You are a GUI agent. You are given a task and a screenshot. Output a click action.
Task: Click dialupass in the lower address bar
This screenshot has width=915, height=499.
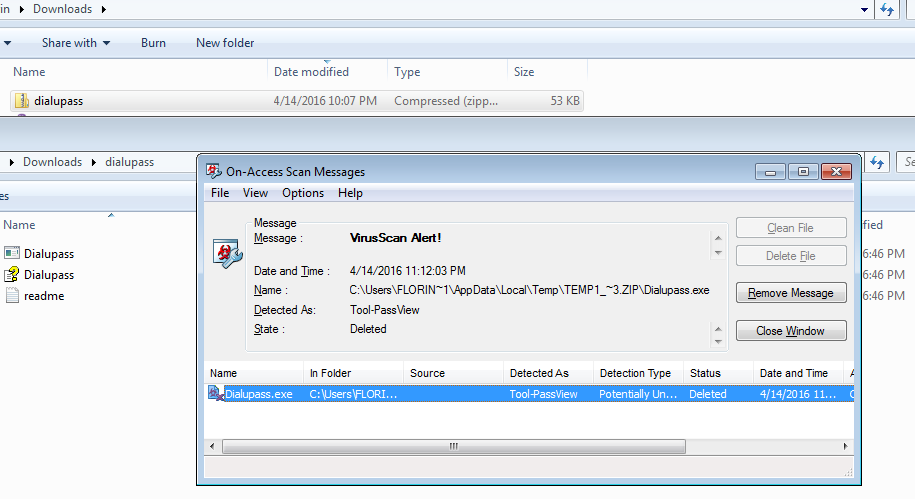pyautogui.click(x=130, y=162)
